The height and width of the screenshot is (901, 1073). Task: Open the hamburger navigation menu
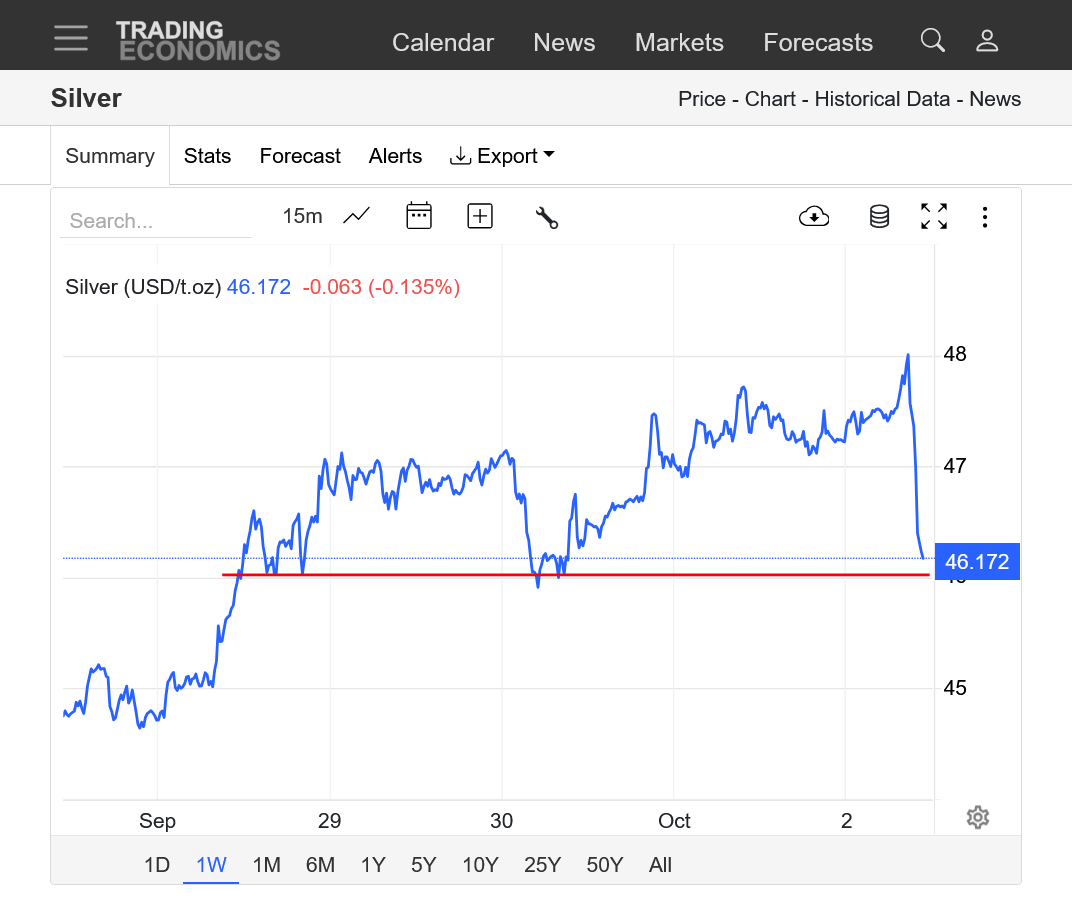[71, 38]
